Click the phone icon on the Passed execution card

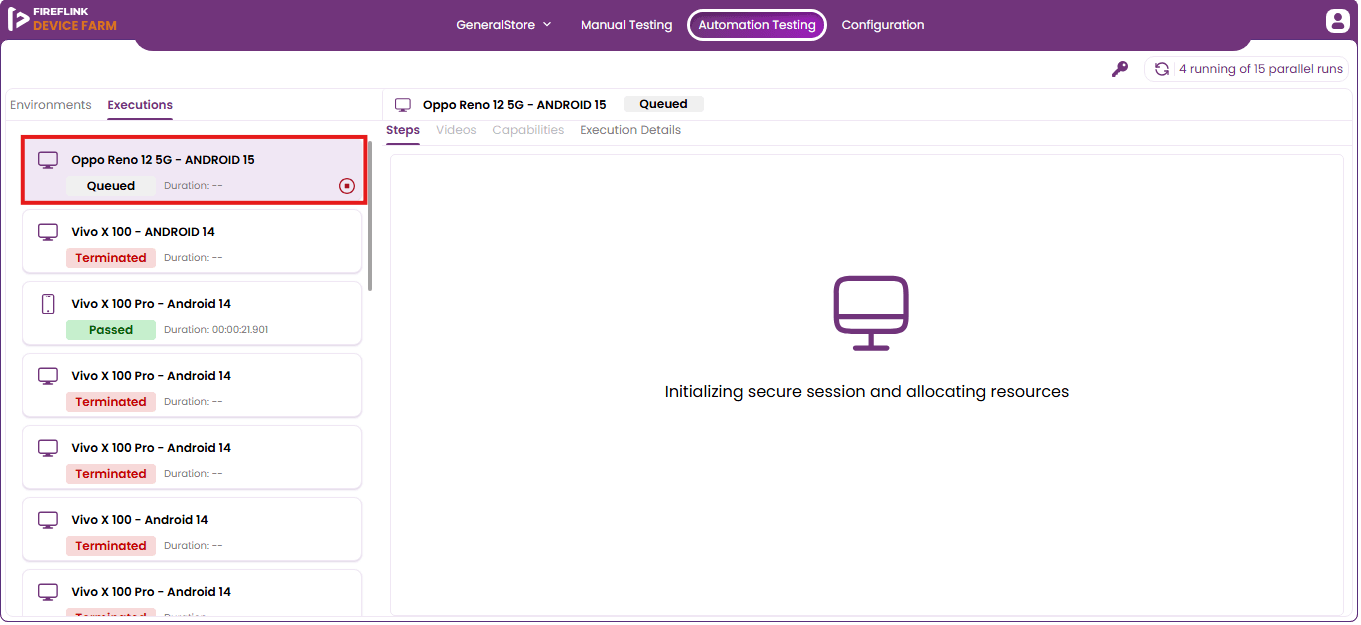48,304
